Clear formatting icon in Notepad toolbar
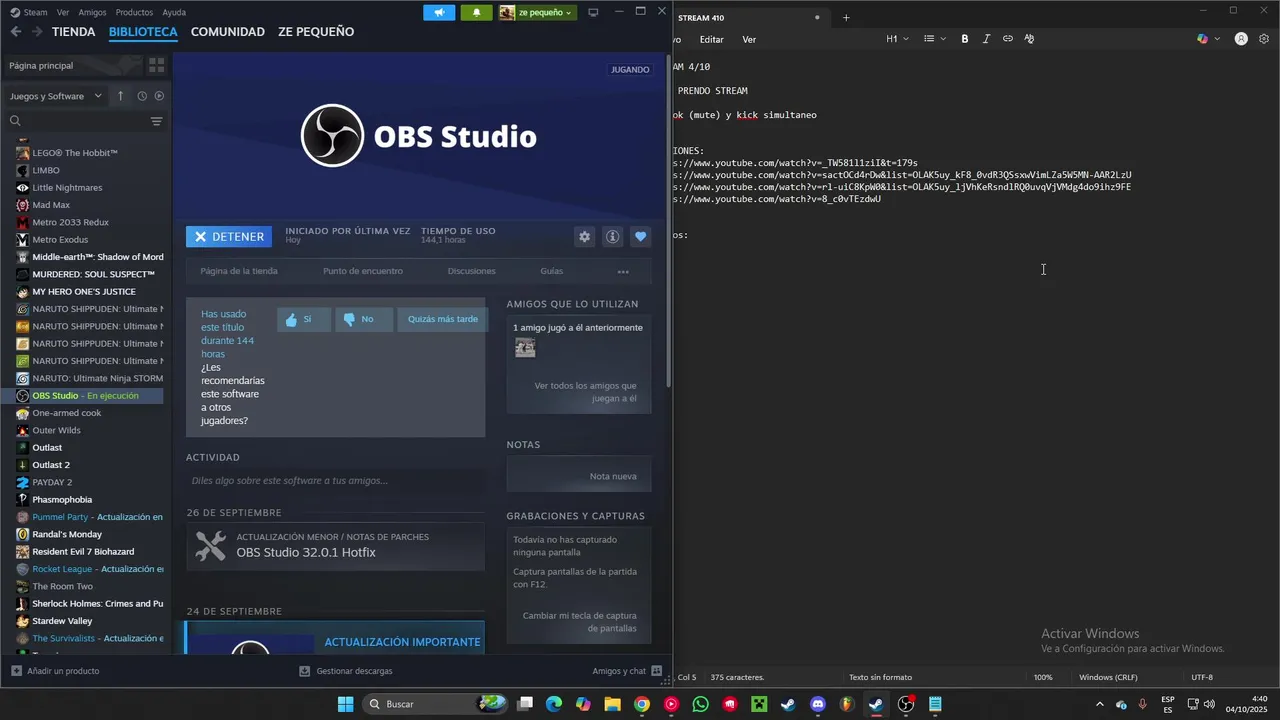 click(1029, 39)
